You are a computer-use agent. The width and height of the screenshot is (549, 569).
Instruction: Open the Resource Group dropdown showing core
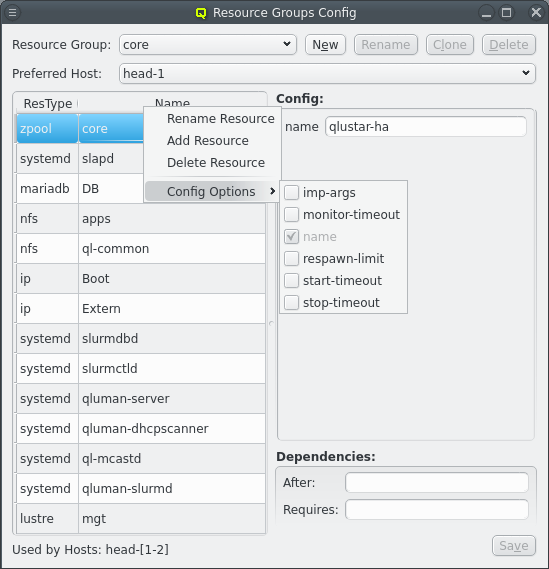pyautogui.click(x=208, y=45)
